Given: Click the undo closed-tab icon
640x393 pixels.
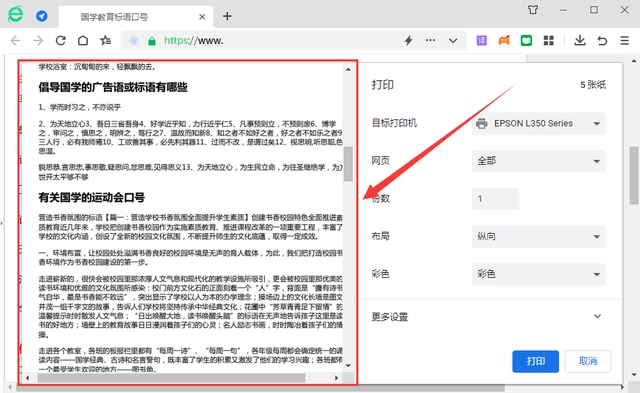Looking at the screenshot, I should (602, 40).
